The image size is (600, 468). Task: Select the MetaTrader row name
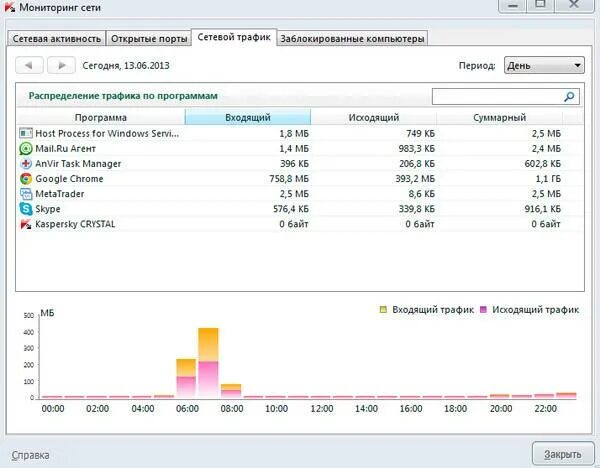pos(60,194)
